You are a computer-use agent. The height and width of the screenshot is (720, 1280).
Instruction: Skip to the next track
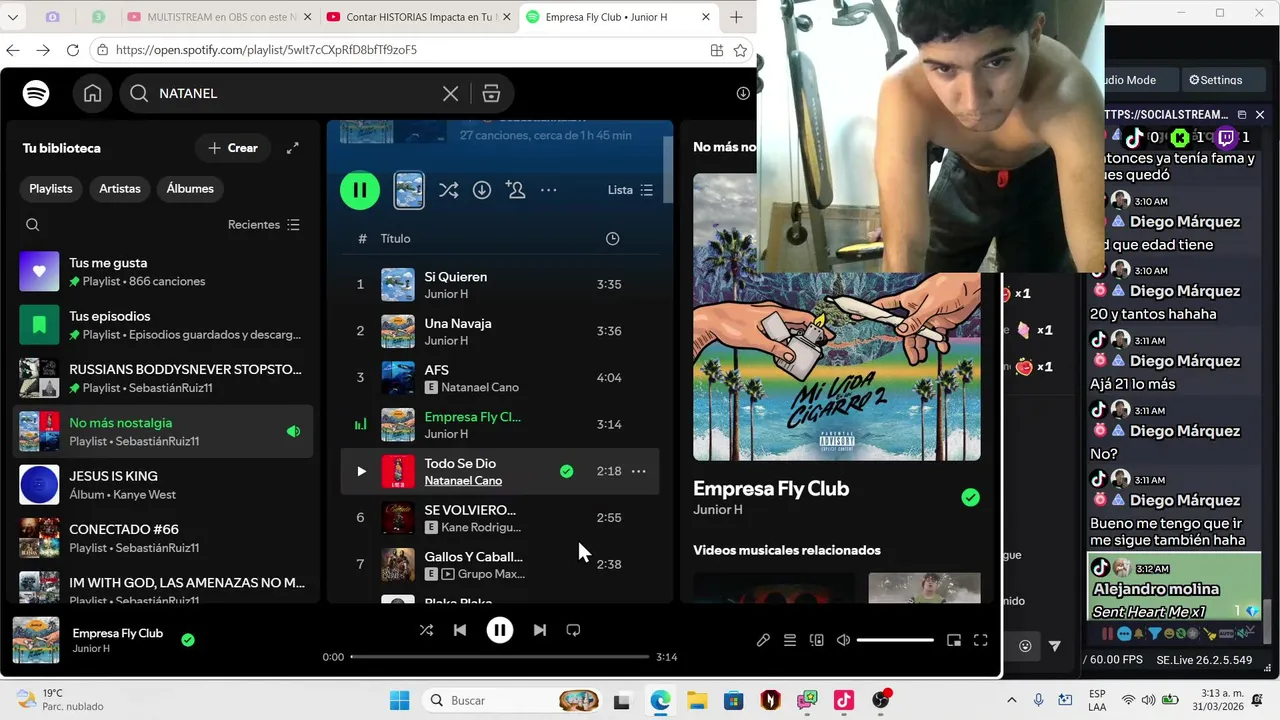coord(540,630)
